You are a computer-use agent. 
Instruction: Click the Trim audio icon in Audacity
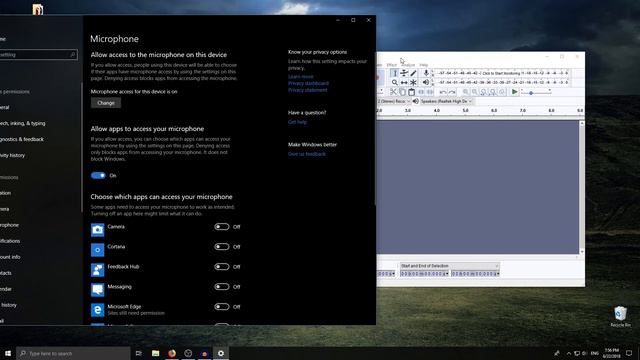coord(421,92)
